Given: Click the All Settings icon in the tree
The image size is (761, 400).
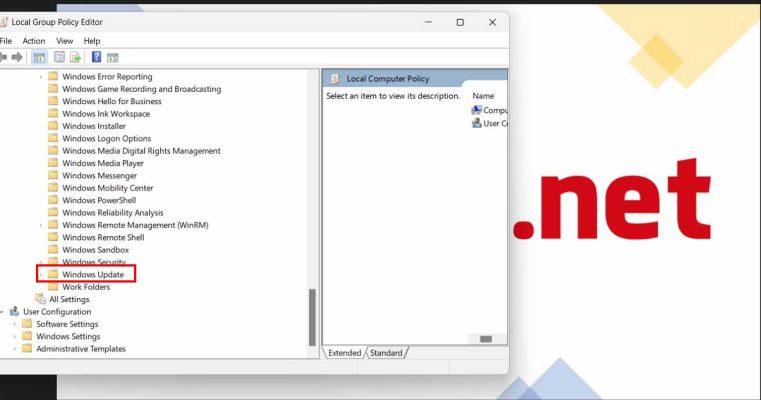Looking at the screenshot, I should coord(40,299).
